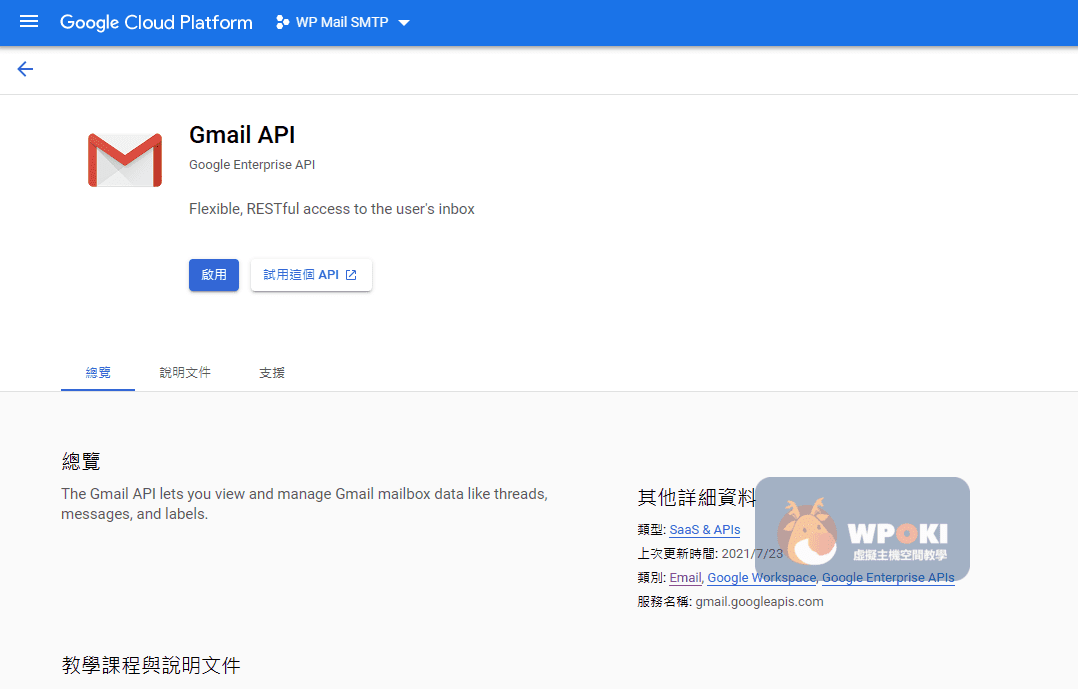1078x689 pixels.
Task: Follow the Email category link
Action: [x=685, y=577]
